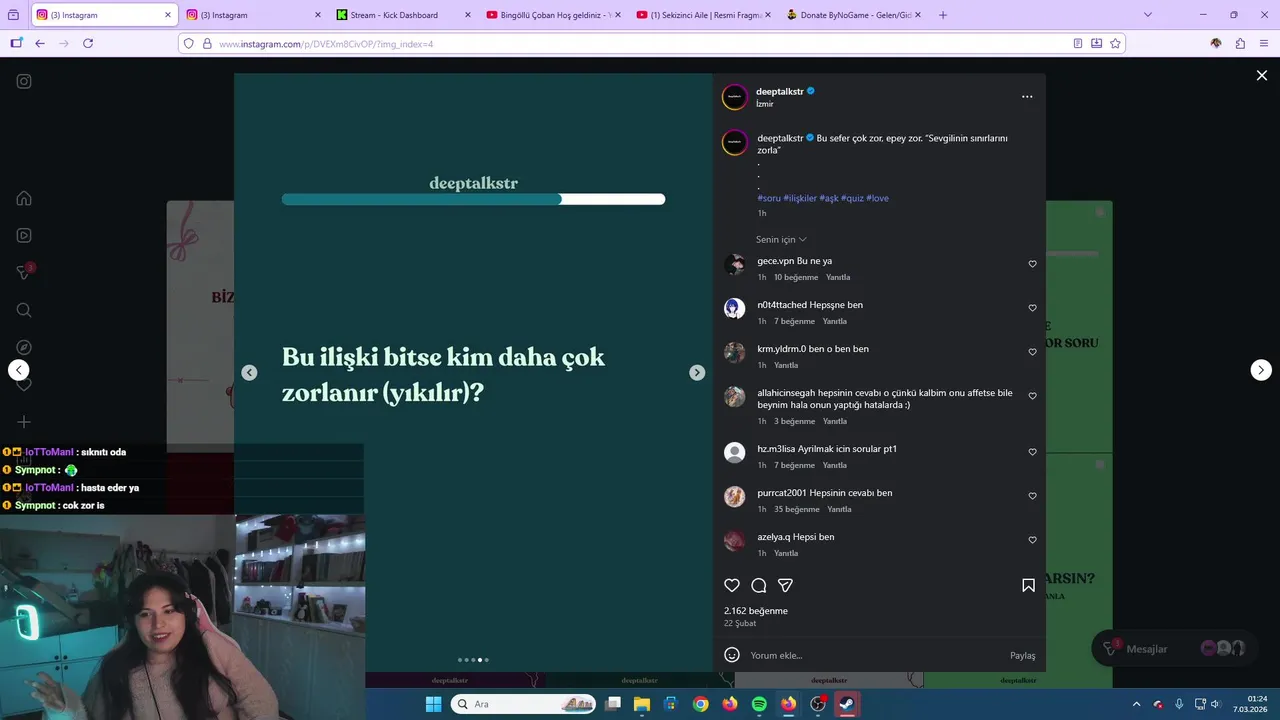Screen dimensions: 1280x720
Task: Reply to purrcat2001's comment via Yanıtla
Action: 839,509
